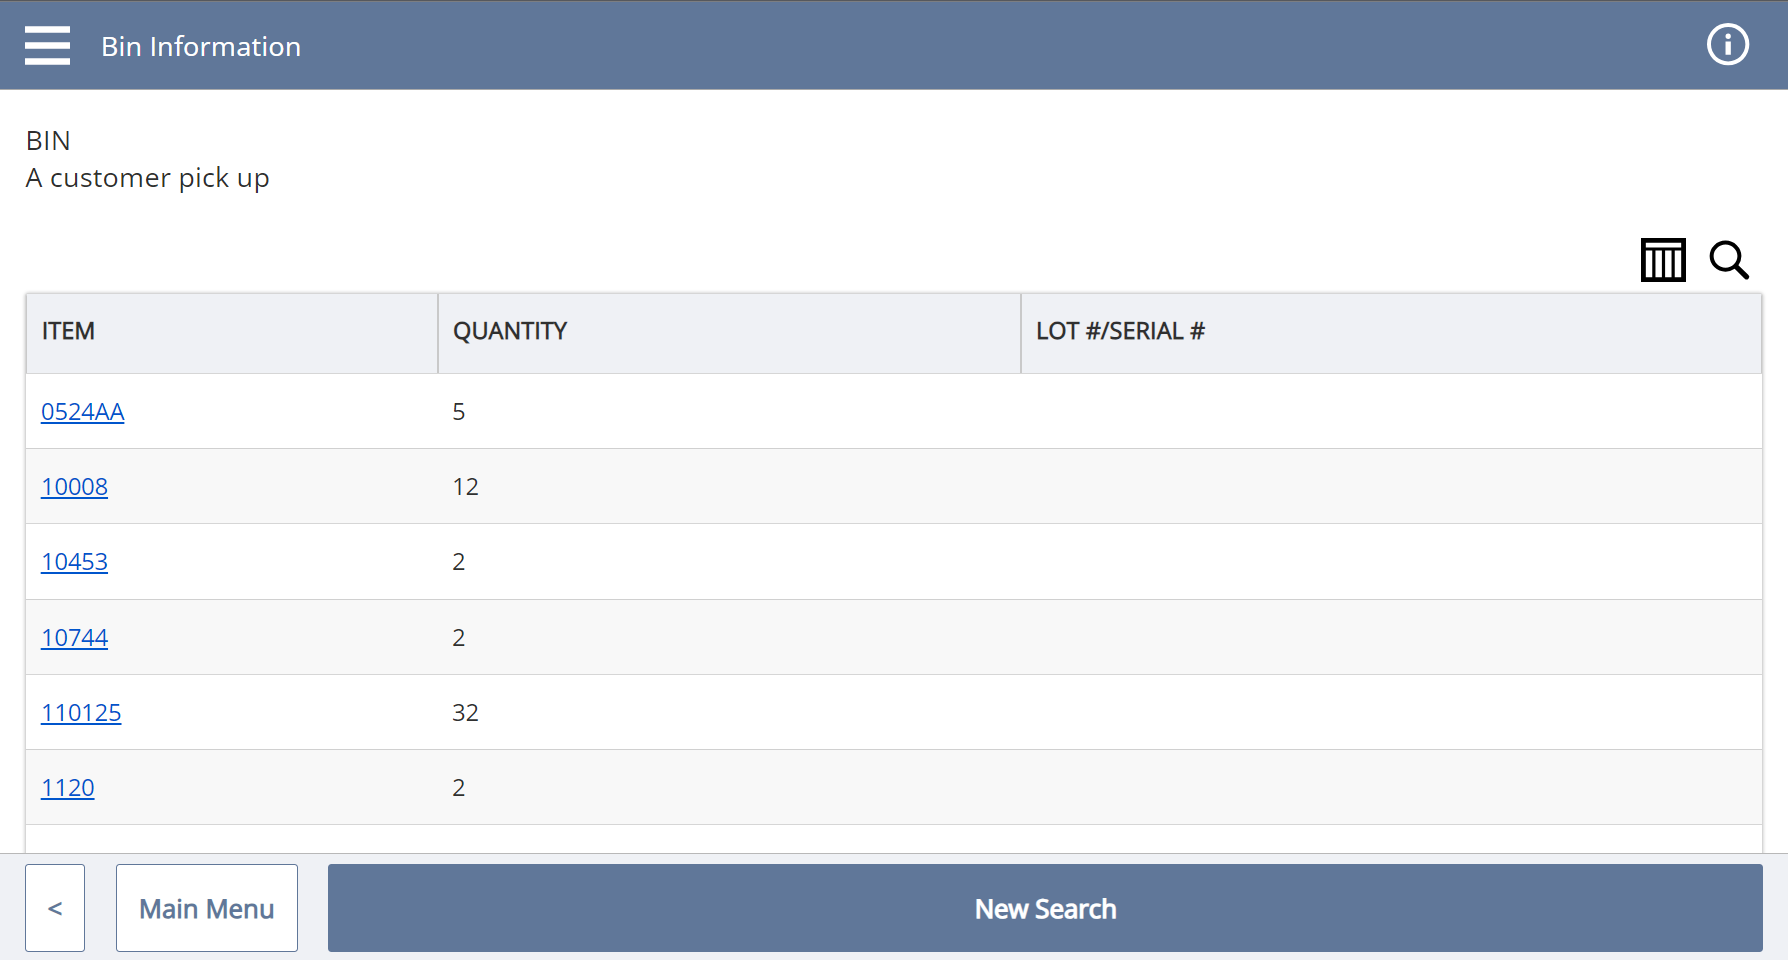Click the 1120 item link
Image resolution: width=1788 pixels, height=960 pixels.
67,787
